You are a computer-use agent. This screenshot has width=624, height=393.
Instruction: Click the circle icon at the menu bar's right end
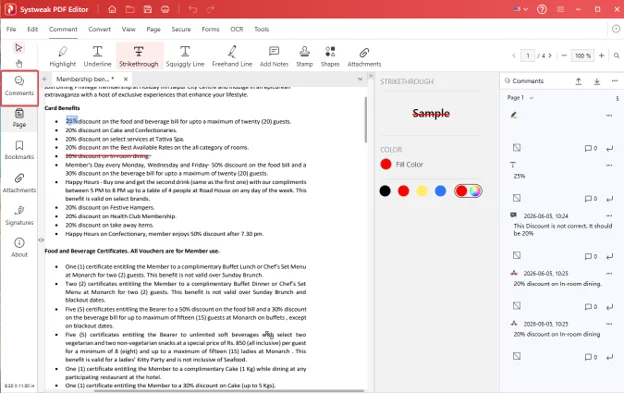pyautogui.click(x=616, y=29)
